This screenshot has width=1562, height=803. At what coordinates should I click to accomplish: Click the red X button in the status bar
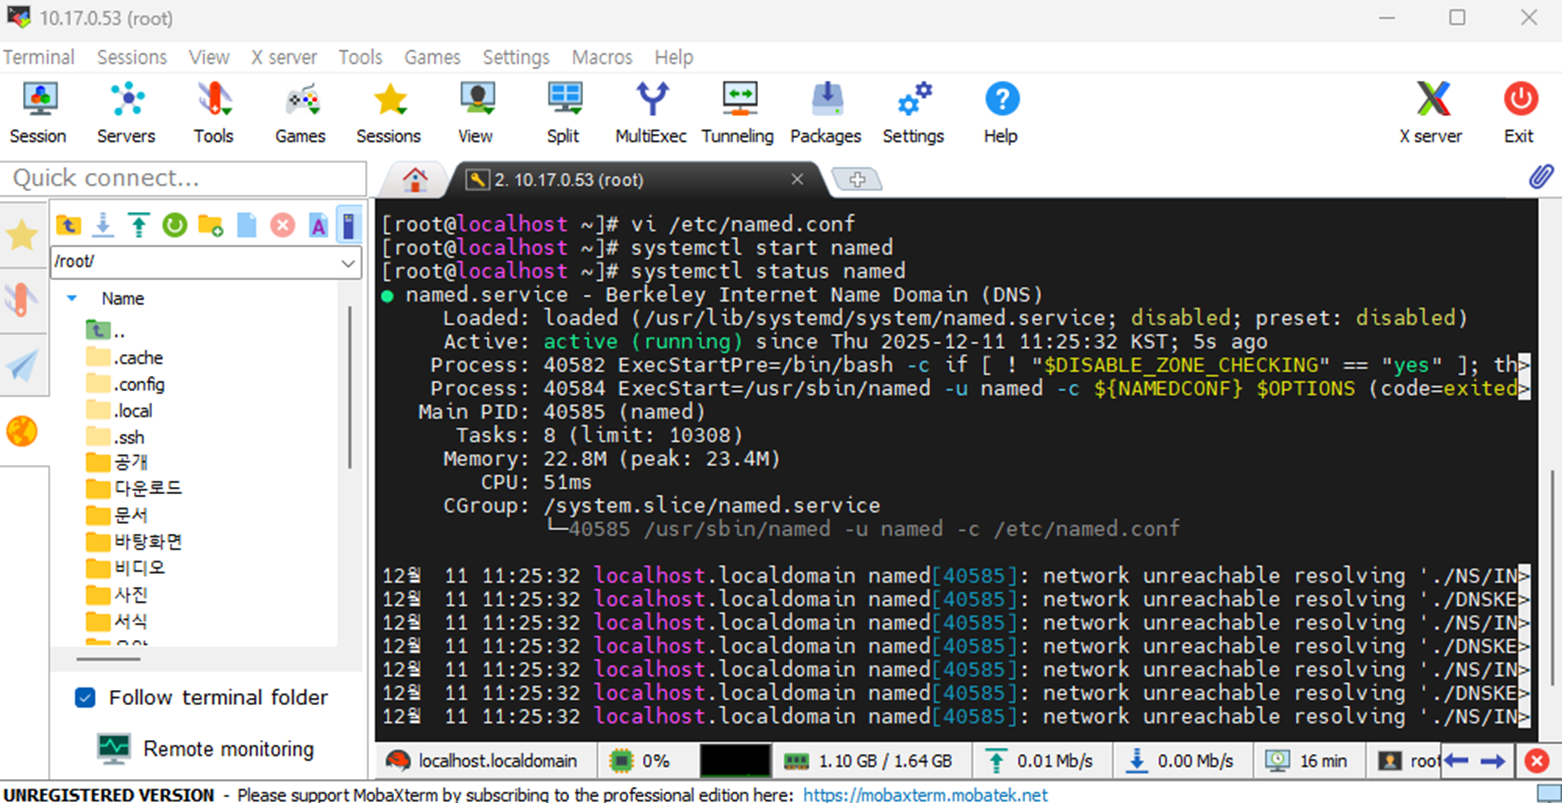click(1537, 761)
